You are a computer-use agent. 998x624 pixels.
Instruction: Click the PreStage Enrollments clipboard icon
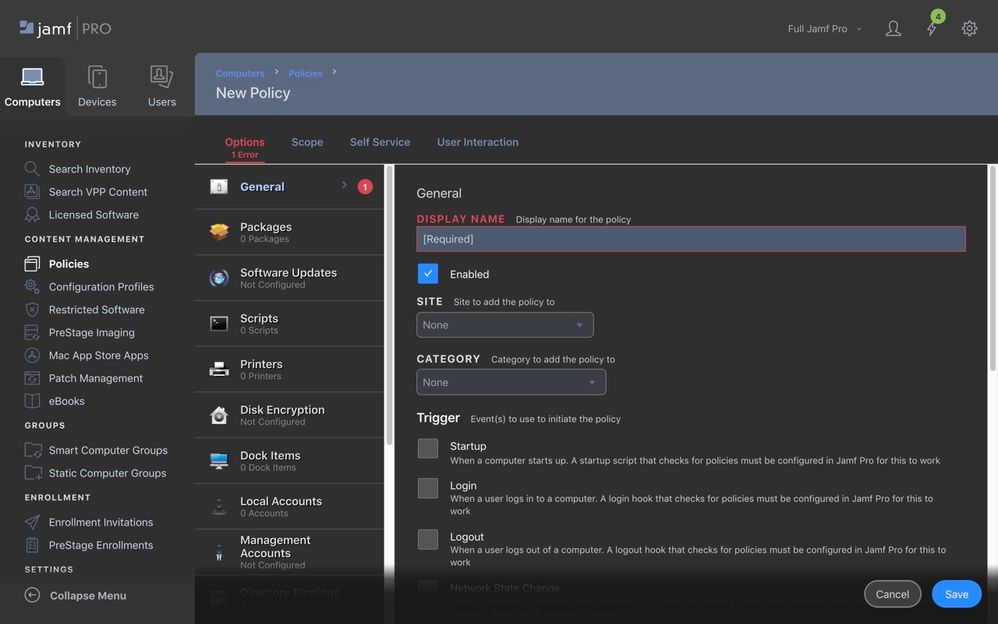pos(32,545)
